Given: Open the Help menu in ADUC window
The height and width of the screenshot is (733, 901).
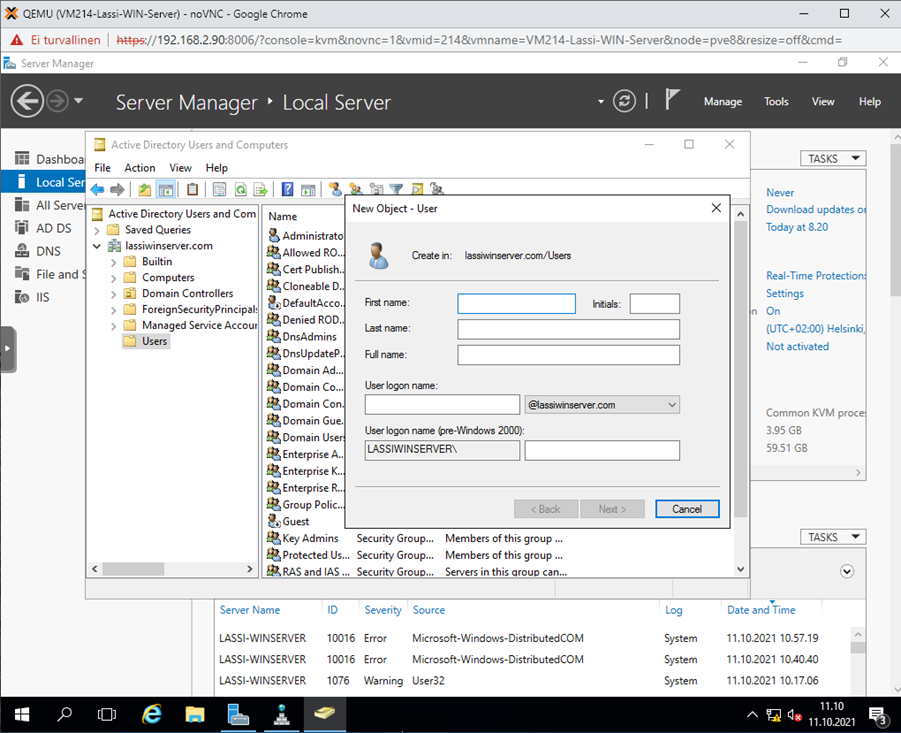Looking at the screenshot, I should point(217,168).
